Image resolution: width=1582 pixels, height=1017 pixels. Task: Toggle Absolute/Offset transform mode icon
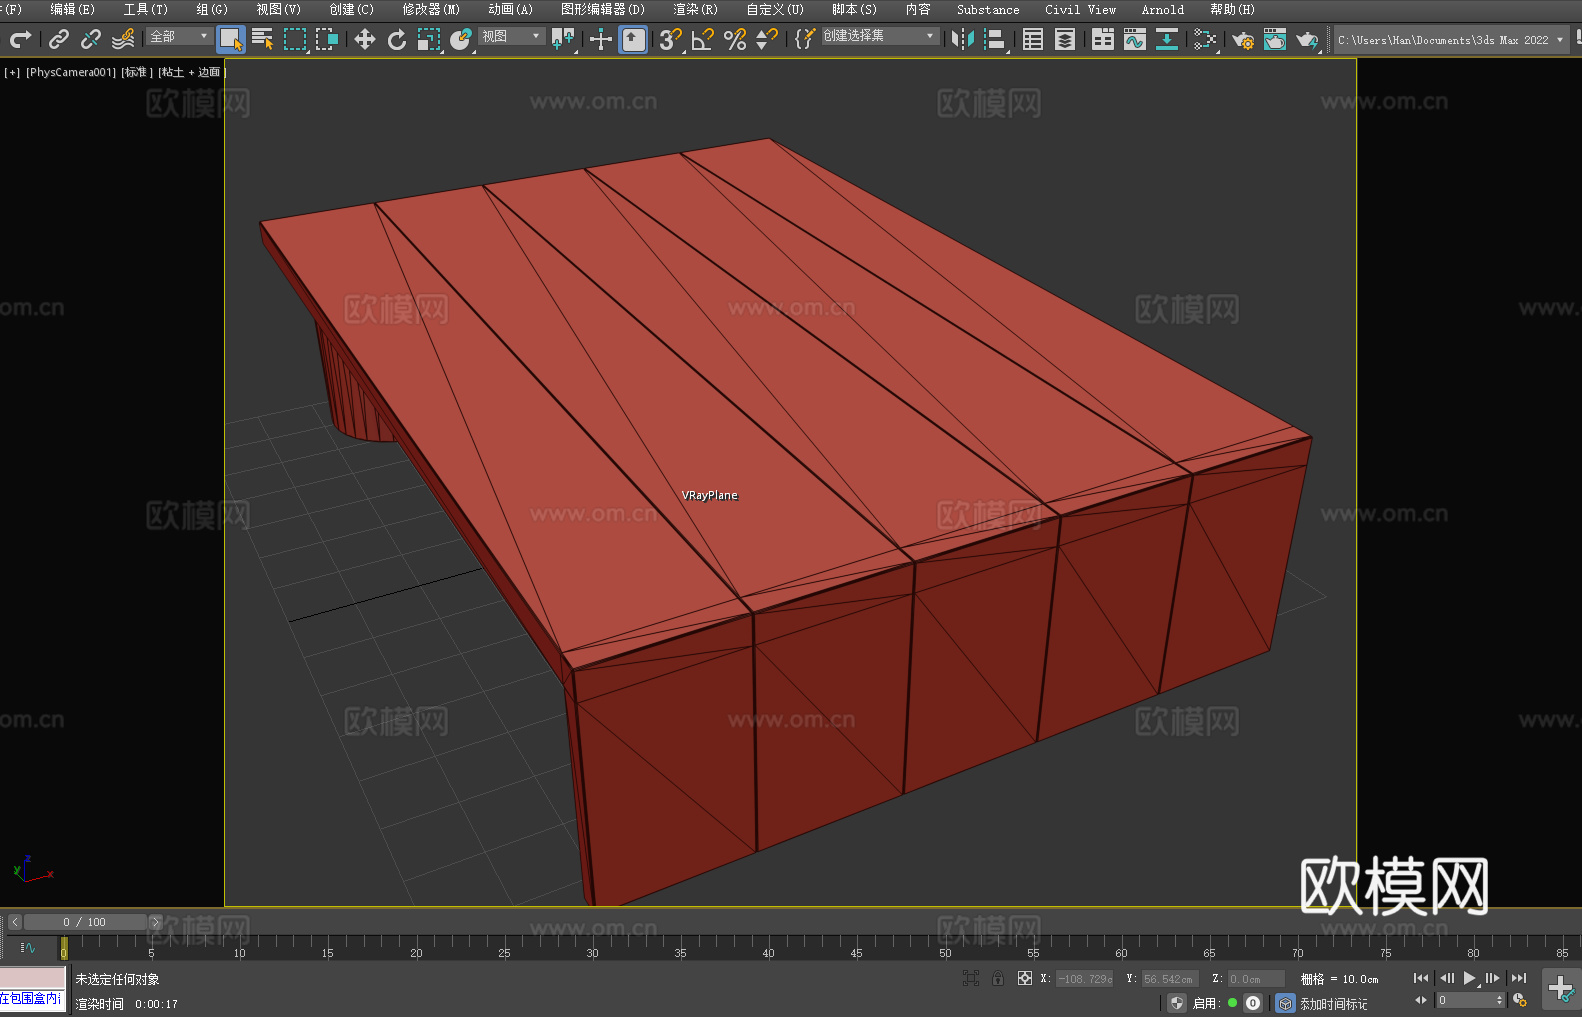pos(1025,978)
